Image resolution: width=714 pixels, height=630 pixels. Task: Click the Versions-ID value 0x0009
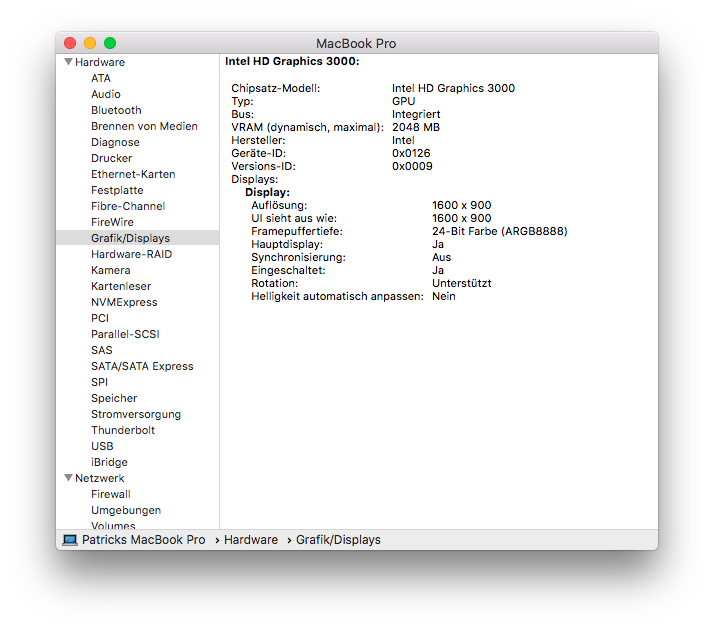pyautogui.click(x=412, y=166)
